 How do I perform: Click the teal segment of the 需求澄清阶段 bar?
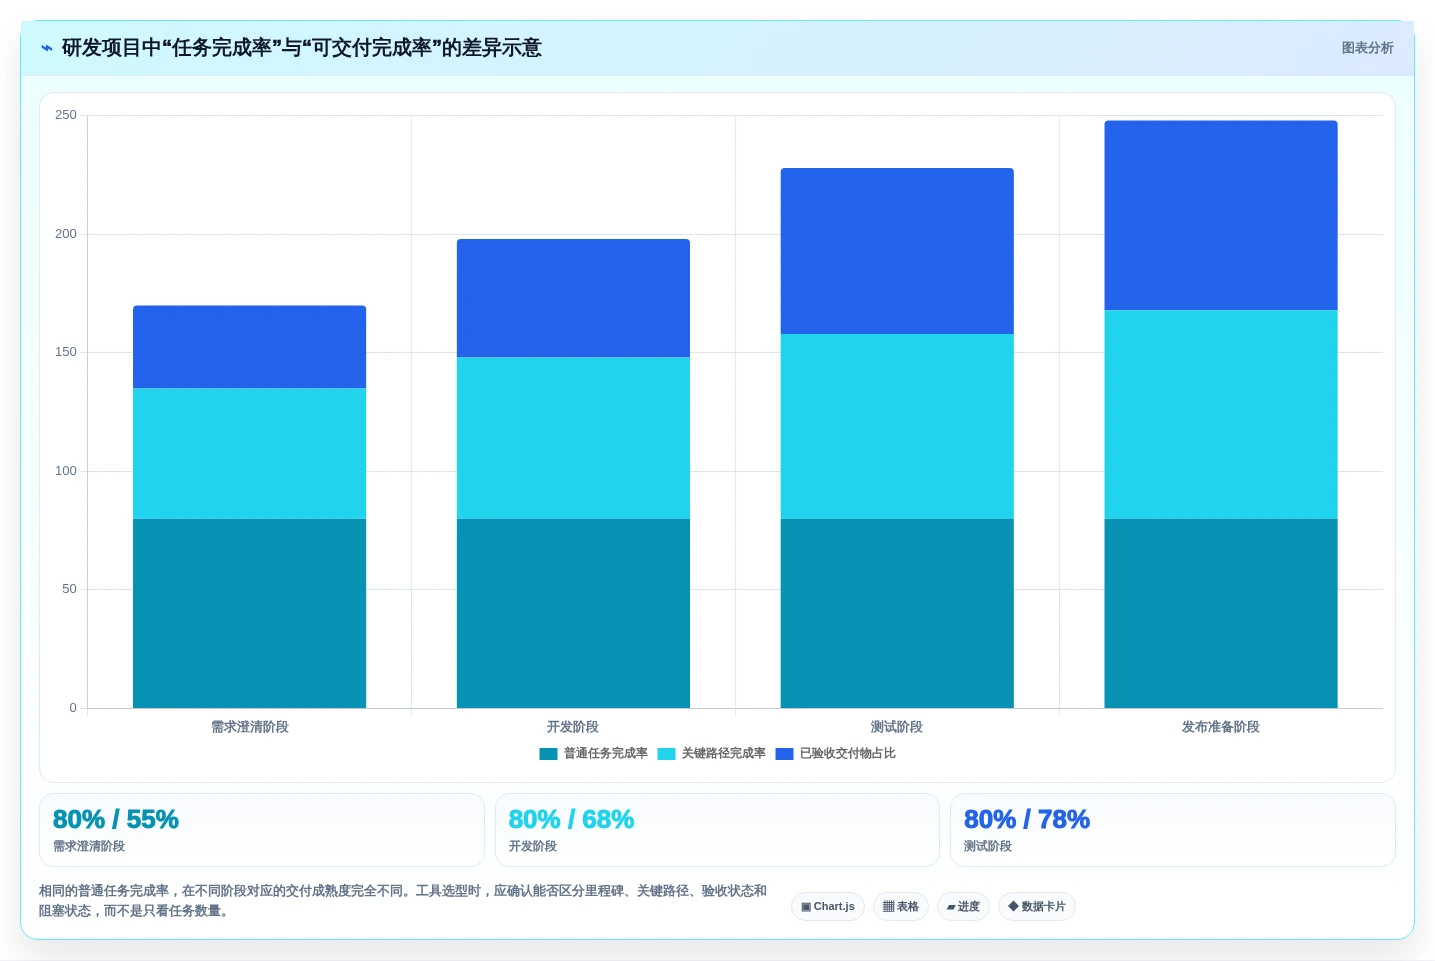(249, 614)
